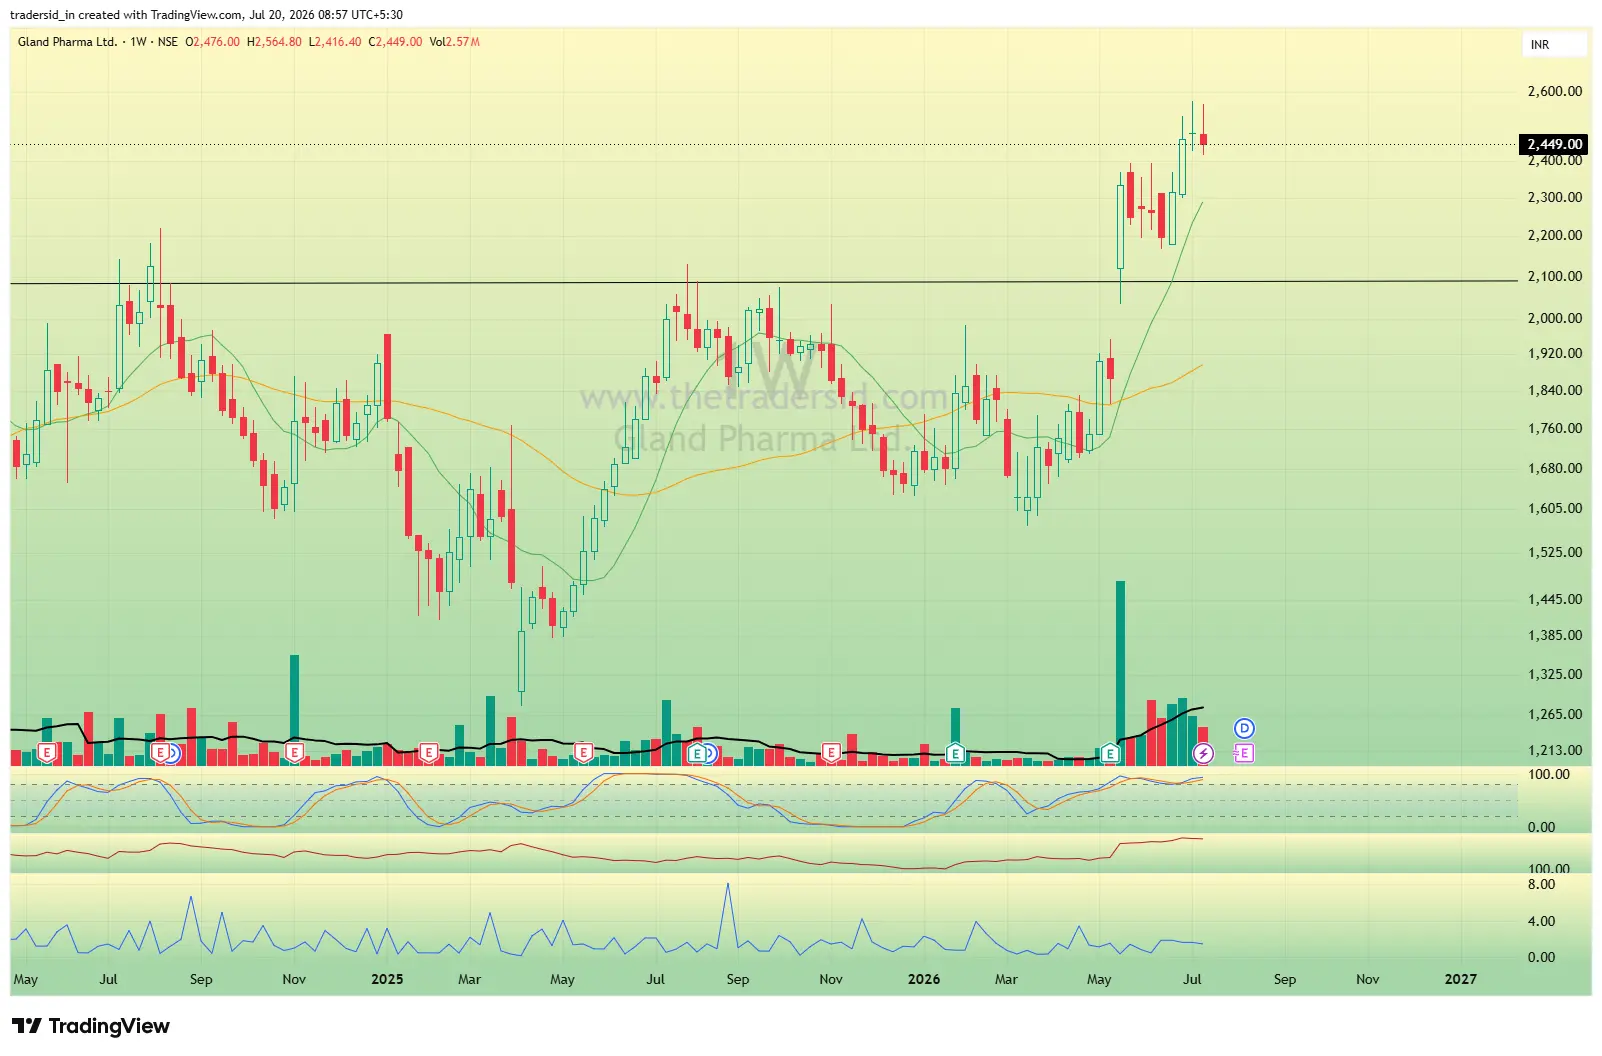
Task: Click the 2,600.00 price axis label
Action: pyautogui.click(x=1555, y=91)
